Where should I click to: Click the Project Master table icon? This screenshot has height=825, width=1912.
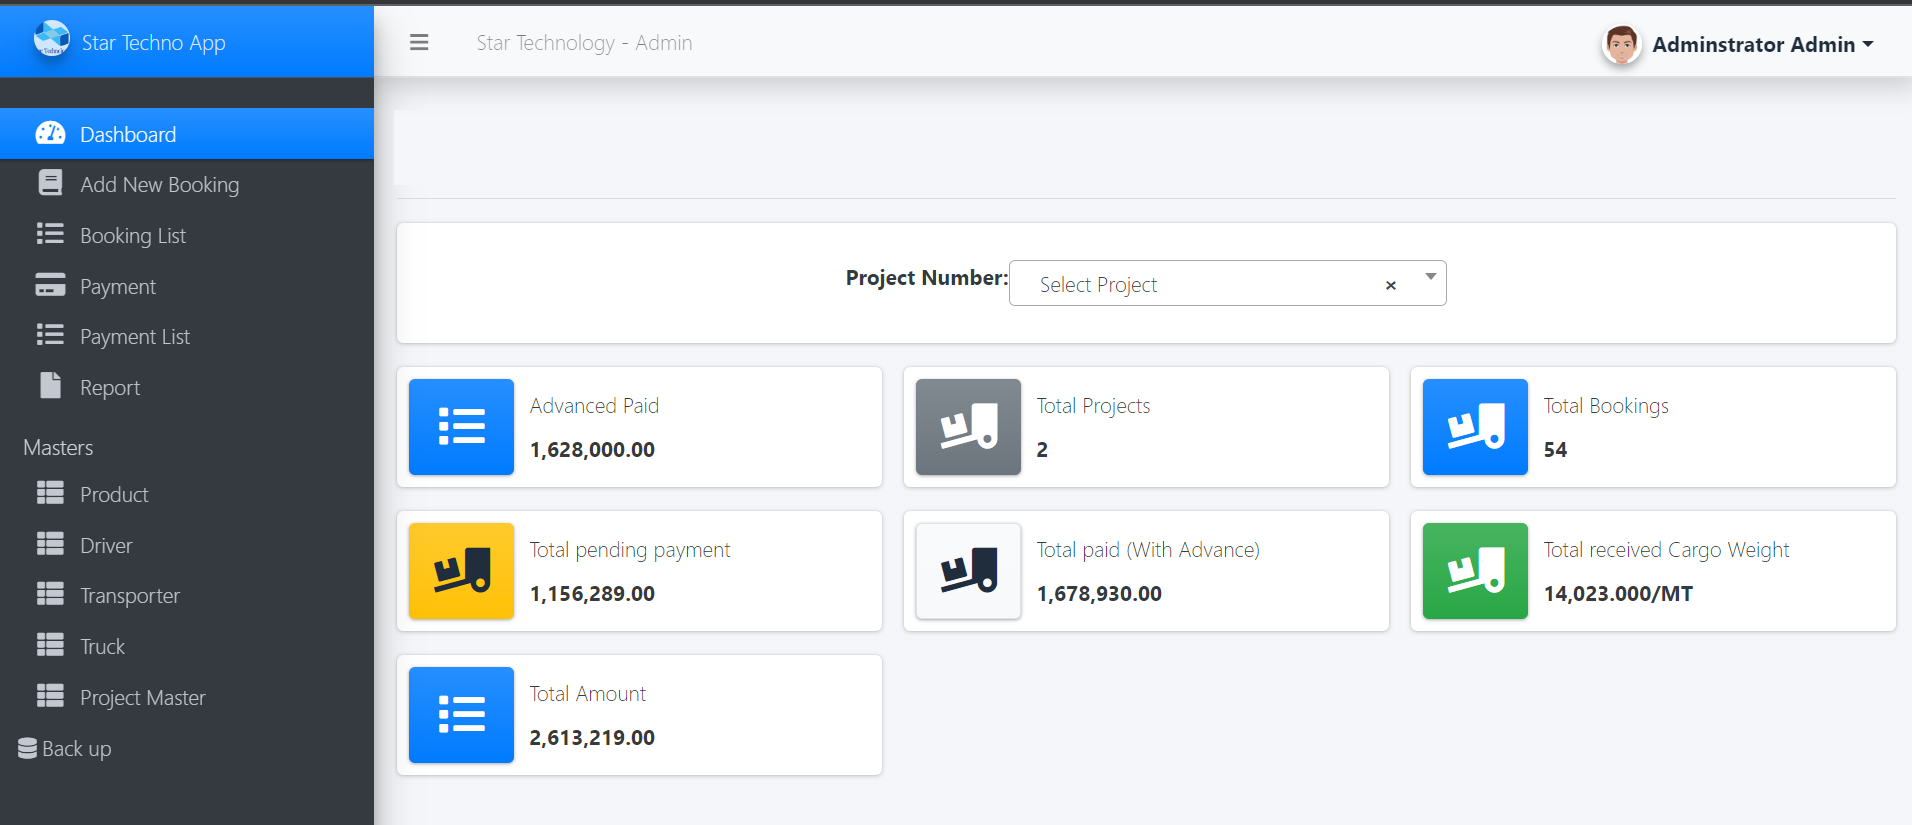tap(50, 696)
